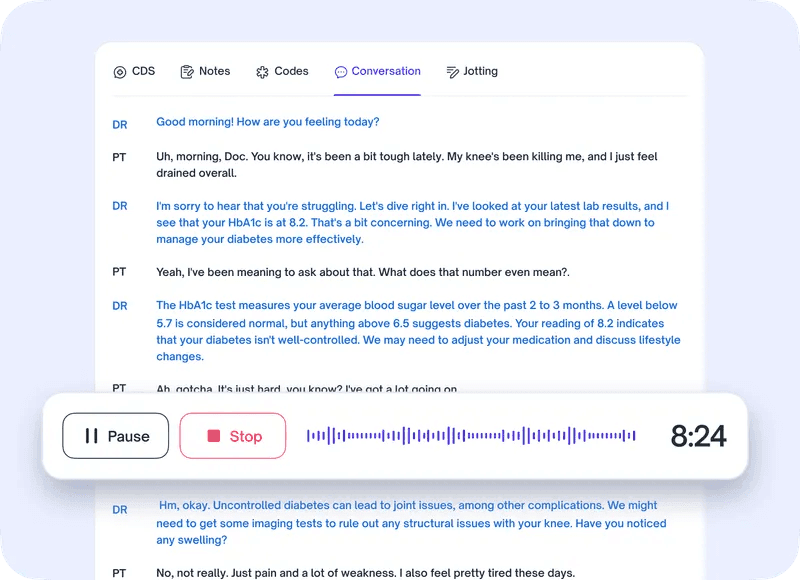
Task: Click the DR label beside "Good morning!"
Action: pos(120,125)
